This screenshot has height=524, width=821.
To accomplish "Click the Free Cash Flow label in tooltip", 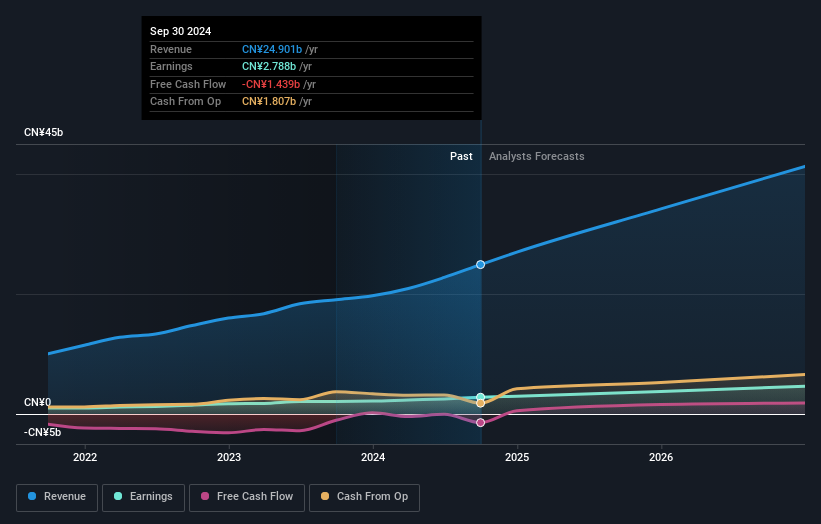I will 188,84.
